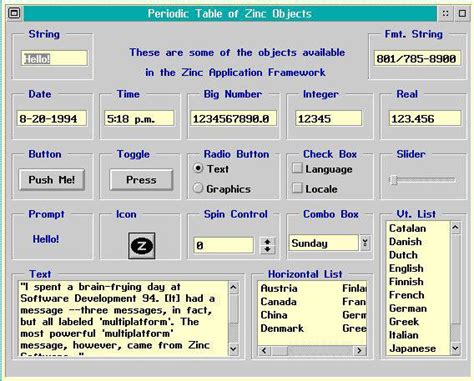The width and height of the screenshot is (474, 381).
Task: Click Text box scroll up arrow
Action: [234, 287]
